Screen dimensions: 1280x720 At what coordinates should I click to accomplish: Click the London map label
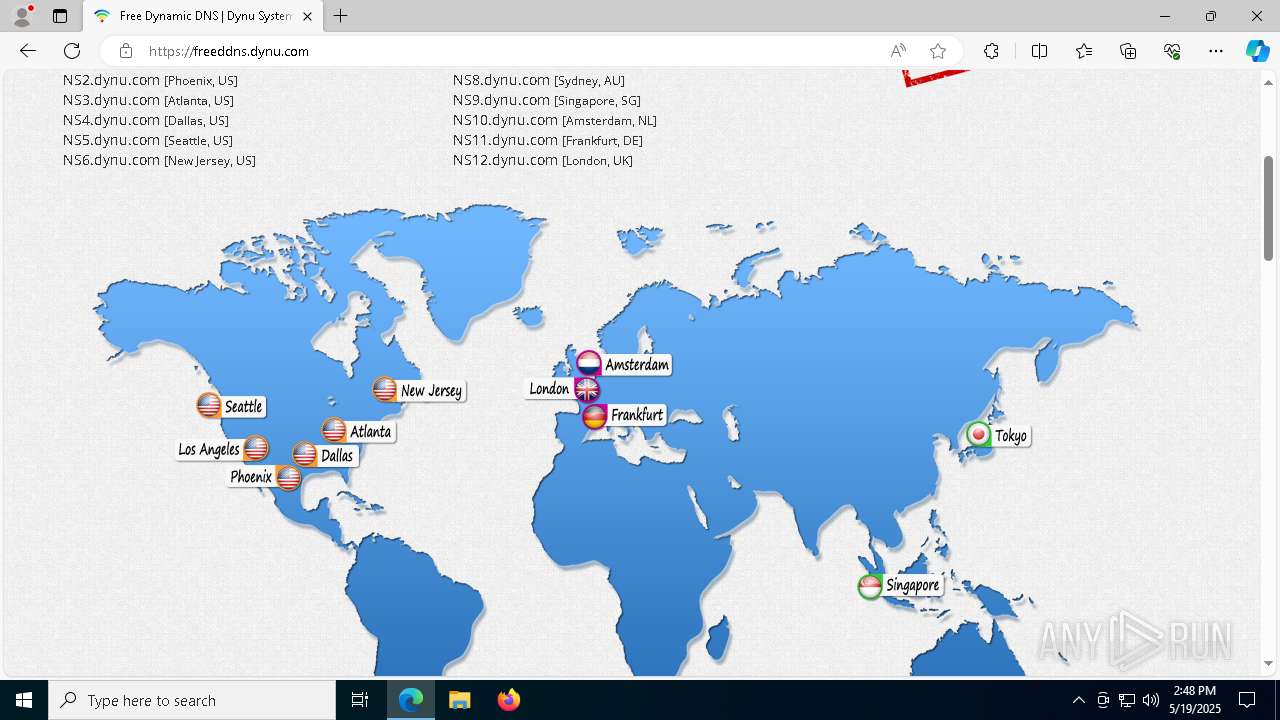(x=549, y=388)
